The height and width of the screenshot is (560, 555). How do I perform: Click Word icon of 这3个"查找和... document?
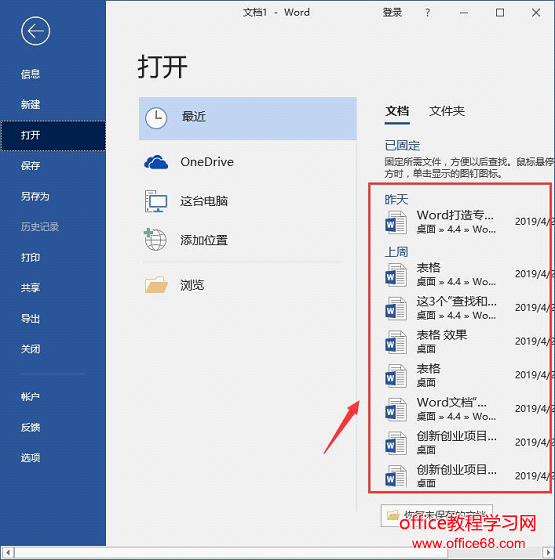(396, 309)
